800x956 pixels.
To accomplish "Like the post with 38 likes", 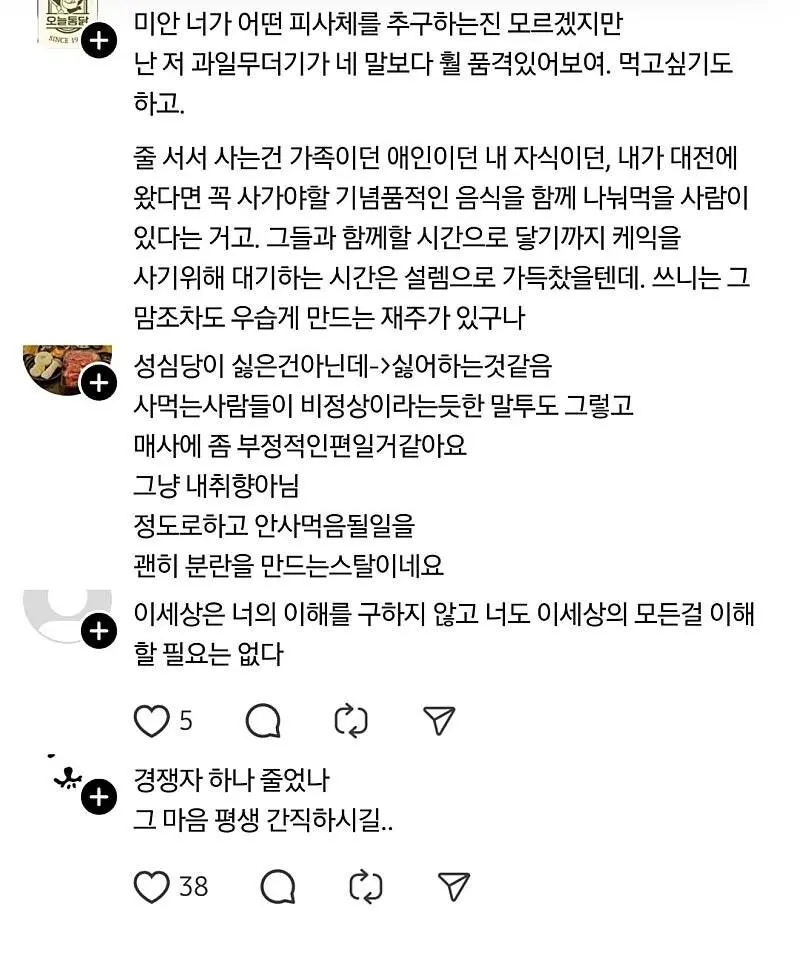I will point(151,887).
